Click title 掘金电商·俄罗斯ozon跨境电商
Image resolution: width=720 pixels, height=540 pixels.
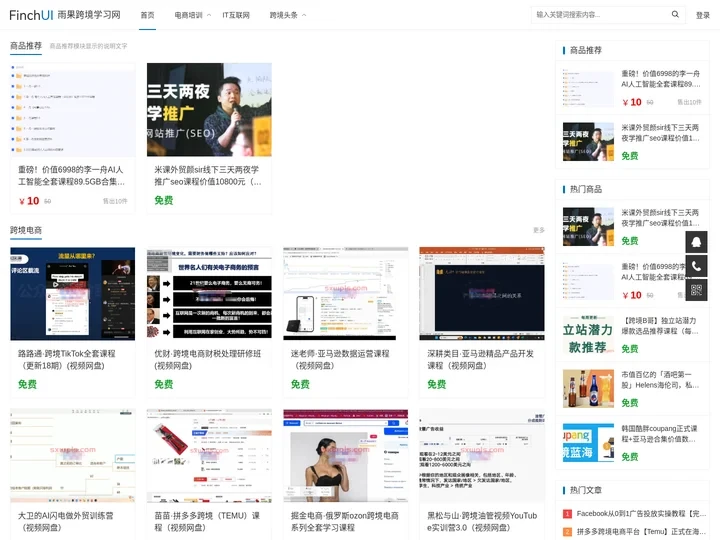pos(344,521)
